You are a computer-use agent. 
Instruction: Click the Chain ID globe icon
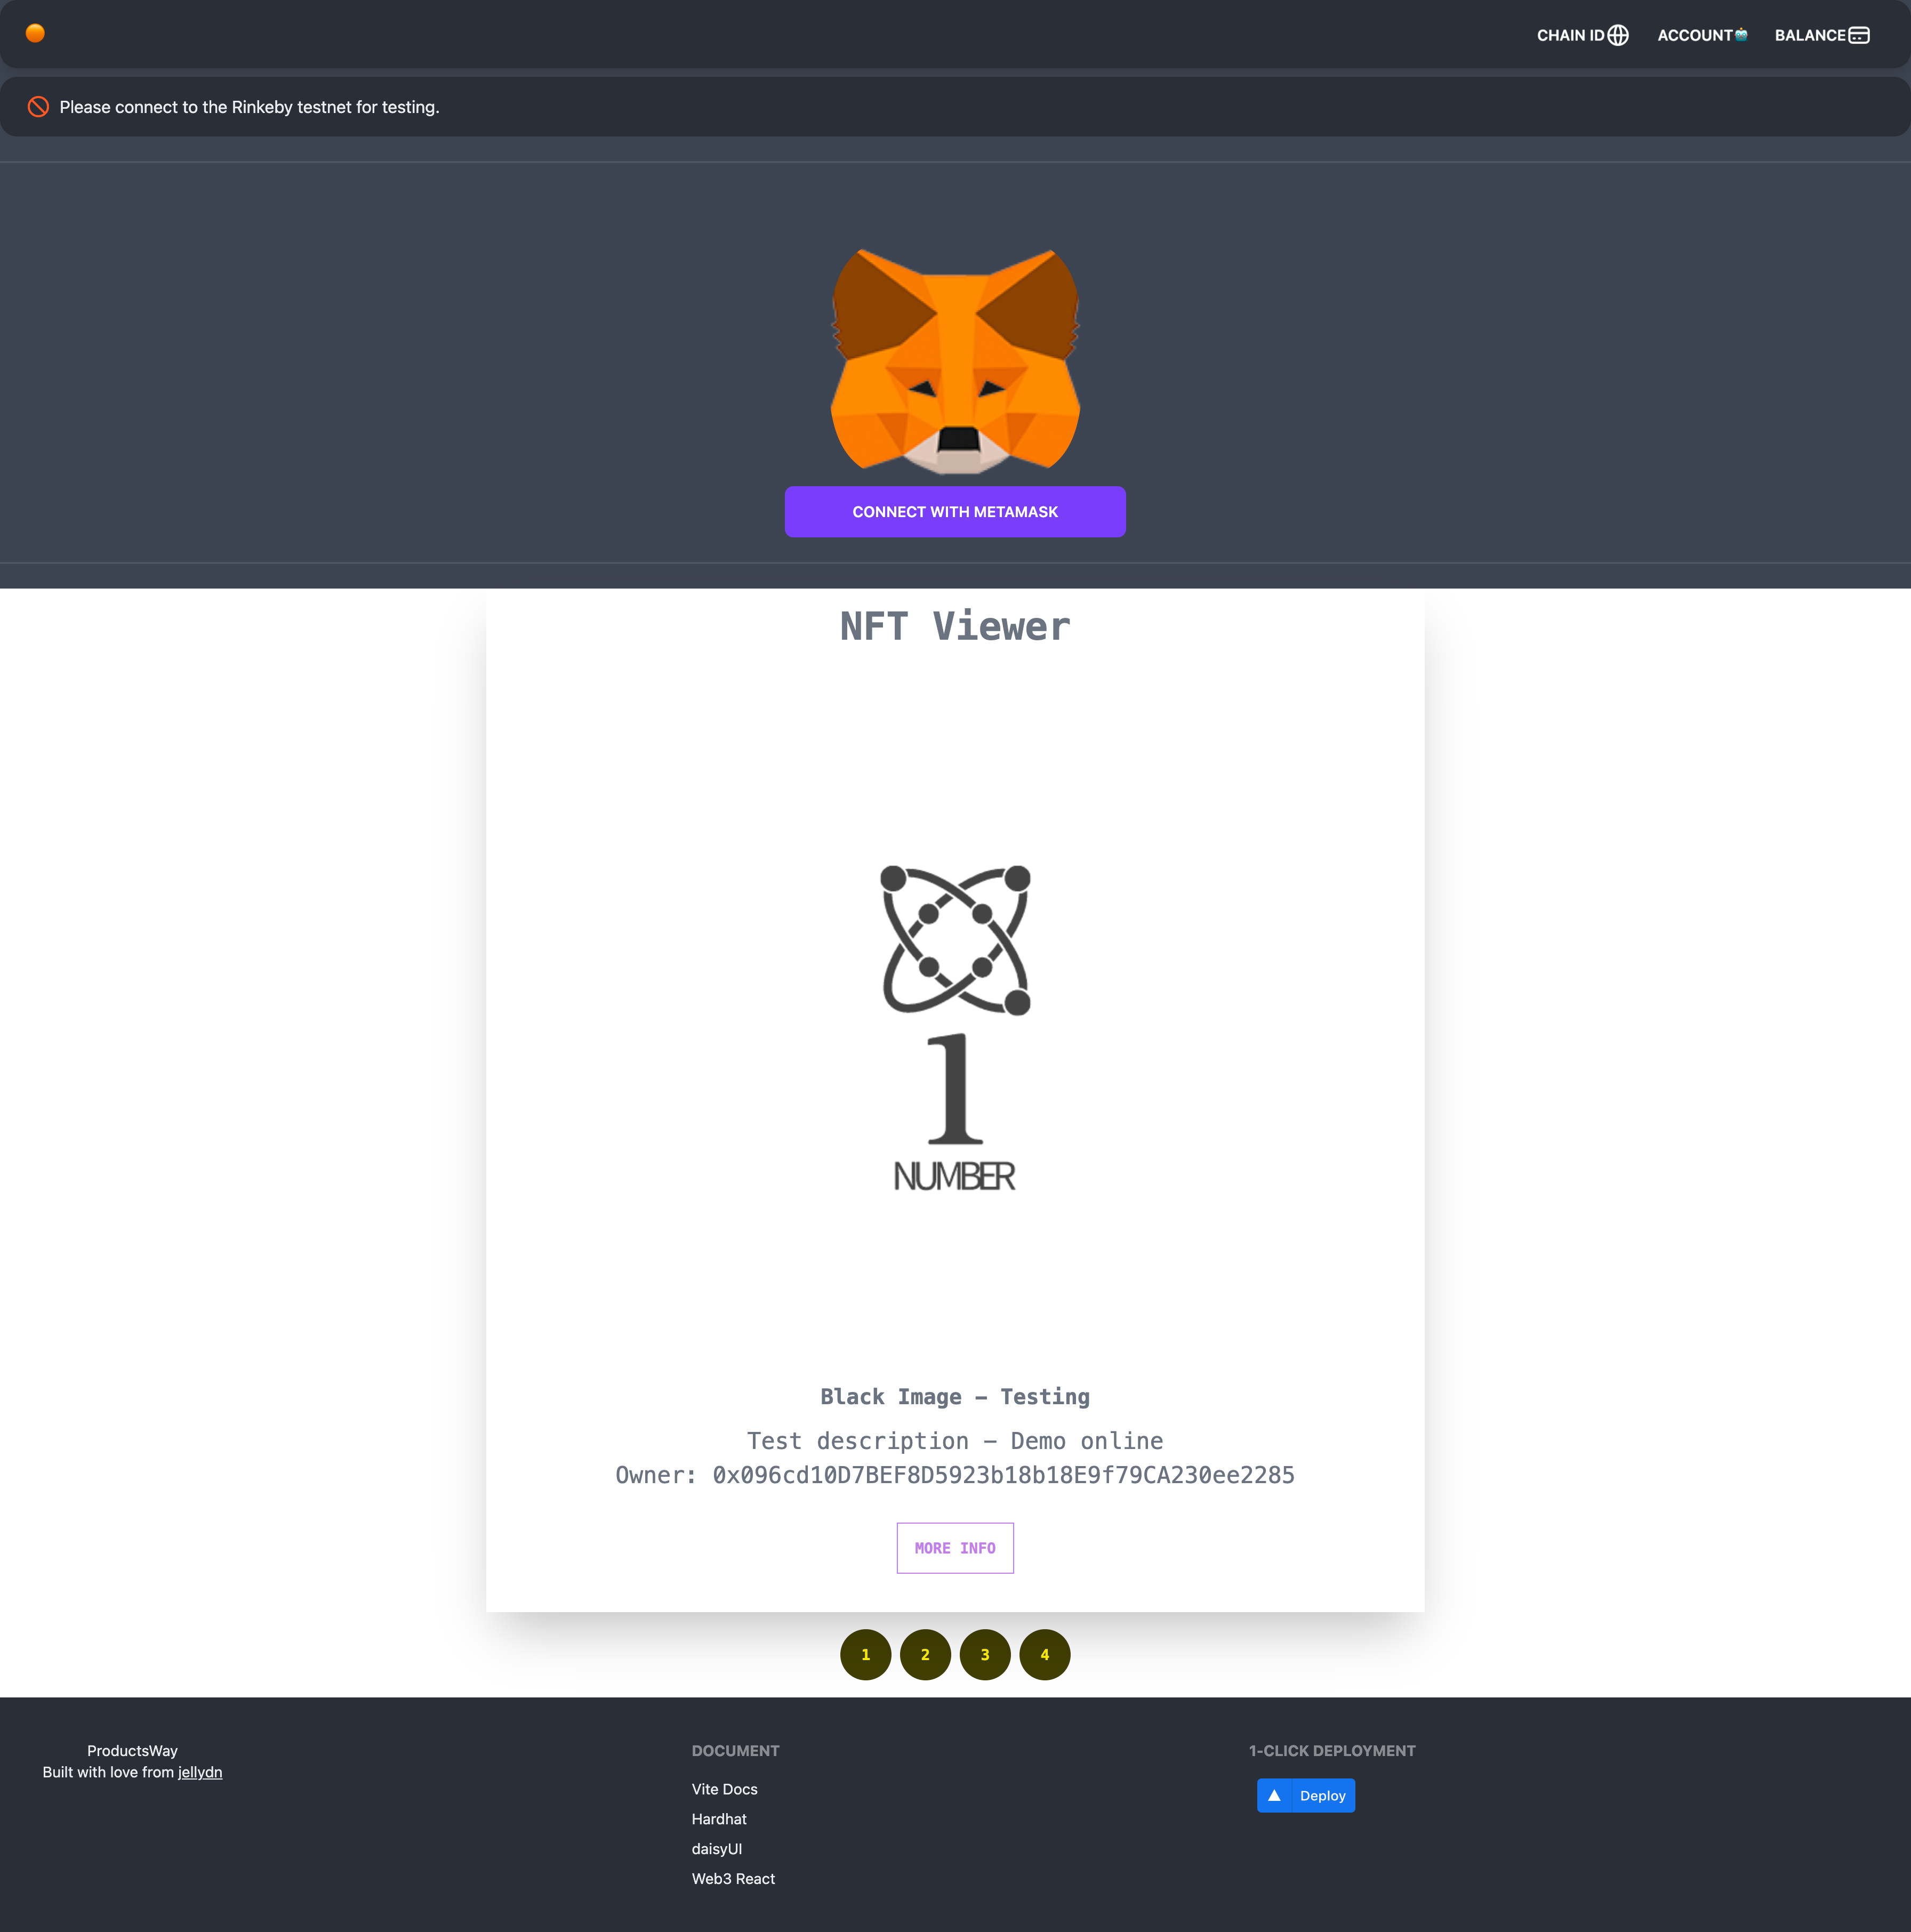pos(1618,35)
